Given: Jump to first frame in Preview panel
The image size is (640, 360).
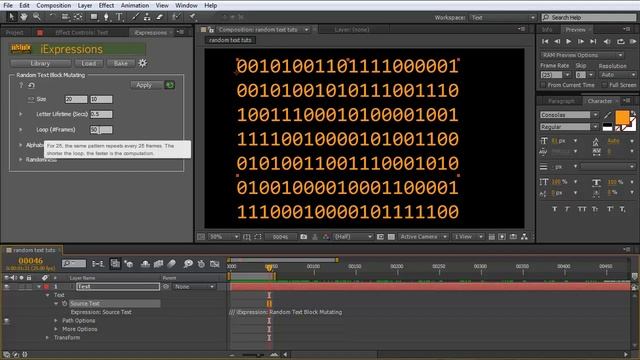Looking at the screenshot, I should (x=545, y=41).
